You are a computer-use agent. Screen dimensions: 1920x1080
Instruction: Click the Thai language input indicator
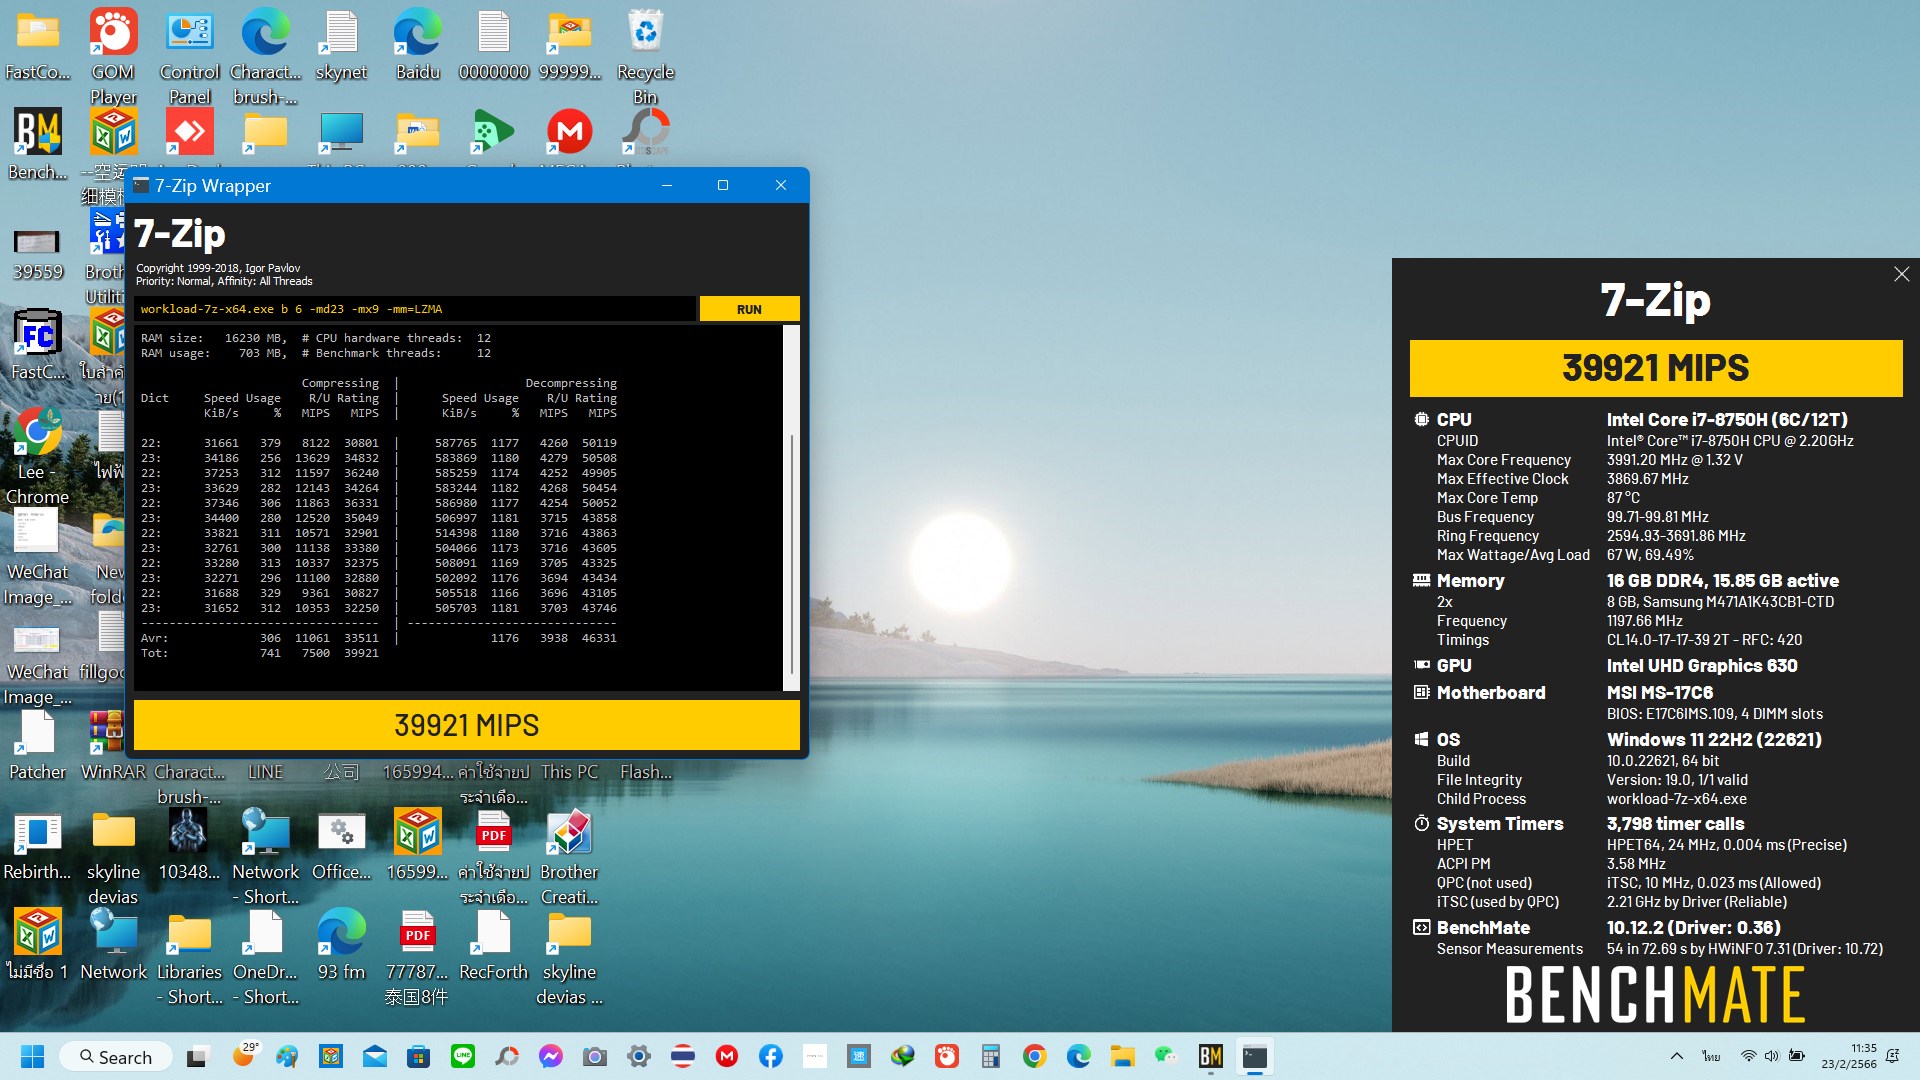[1711, 1056]
